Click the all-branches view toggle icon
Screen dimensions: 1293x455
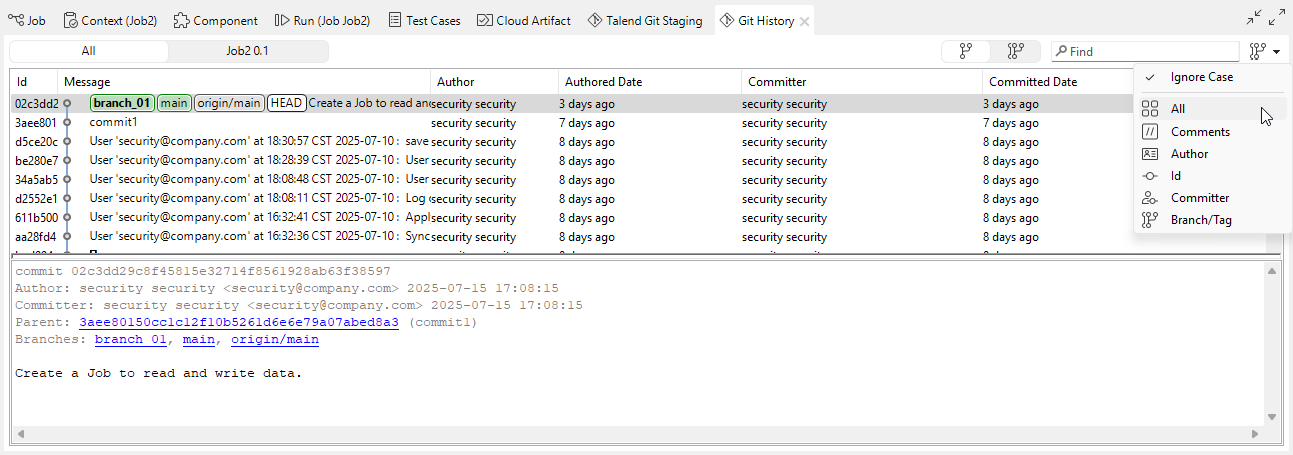tap(1015, 51)
